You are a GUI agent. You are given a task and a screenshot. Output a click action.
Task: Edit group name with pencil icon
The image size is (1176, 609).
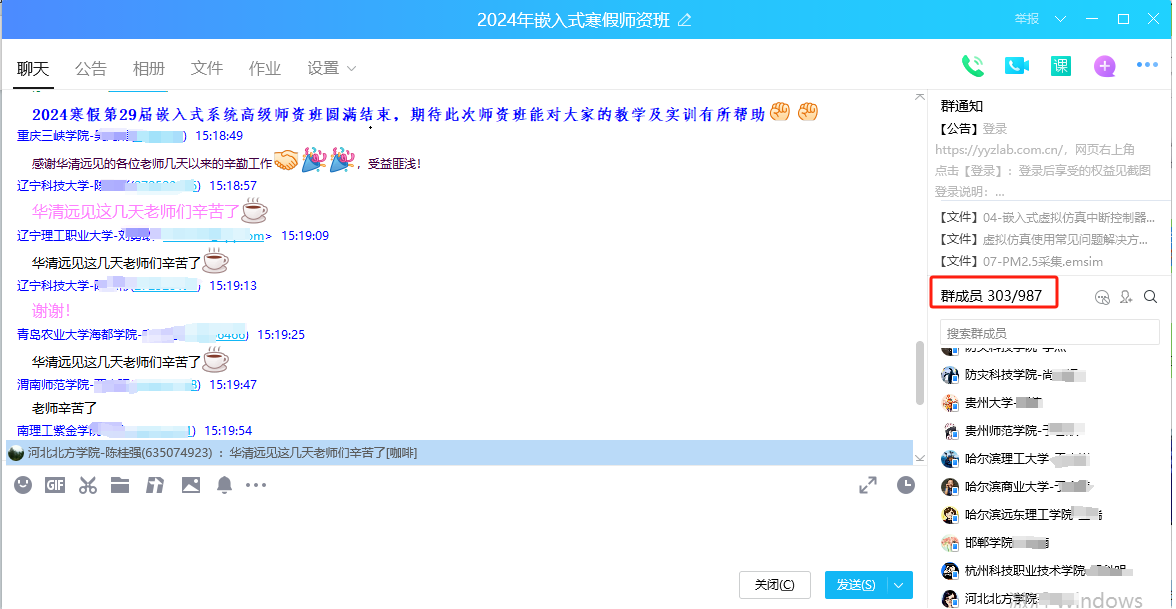point(685,20)
